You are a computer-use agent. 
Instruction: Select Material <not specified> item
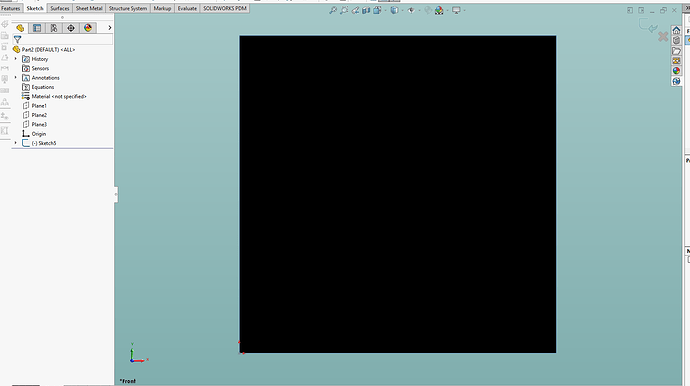54,96
